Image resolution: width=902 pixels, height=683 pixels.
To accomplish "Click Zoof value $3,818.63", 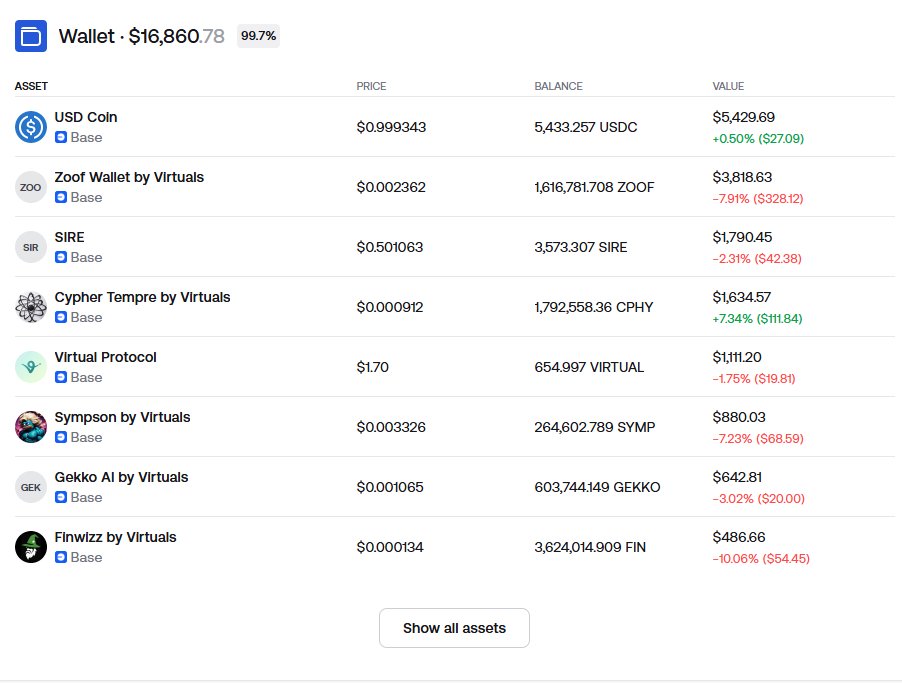I will point(742,177).
